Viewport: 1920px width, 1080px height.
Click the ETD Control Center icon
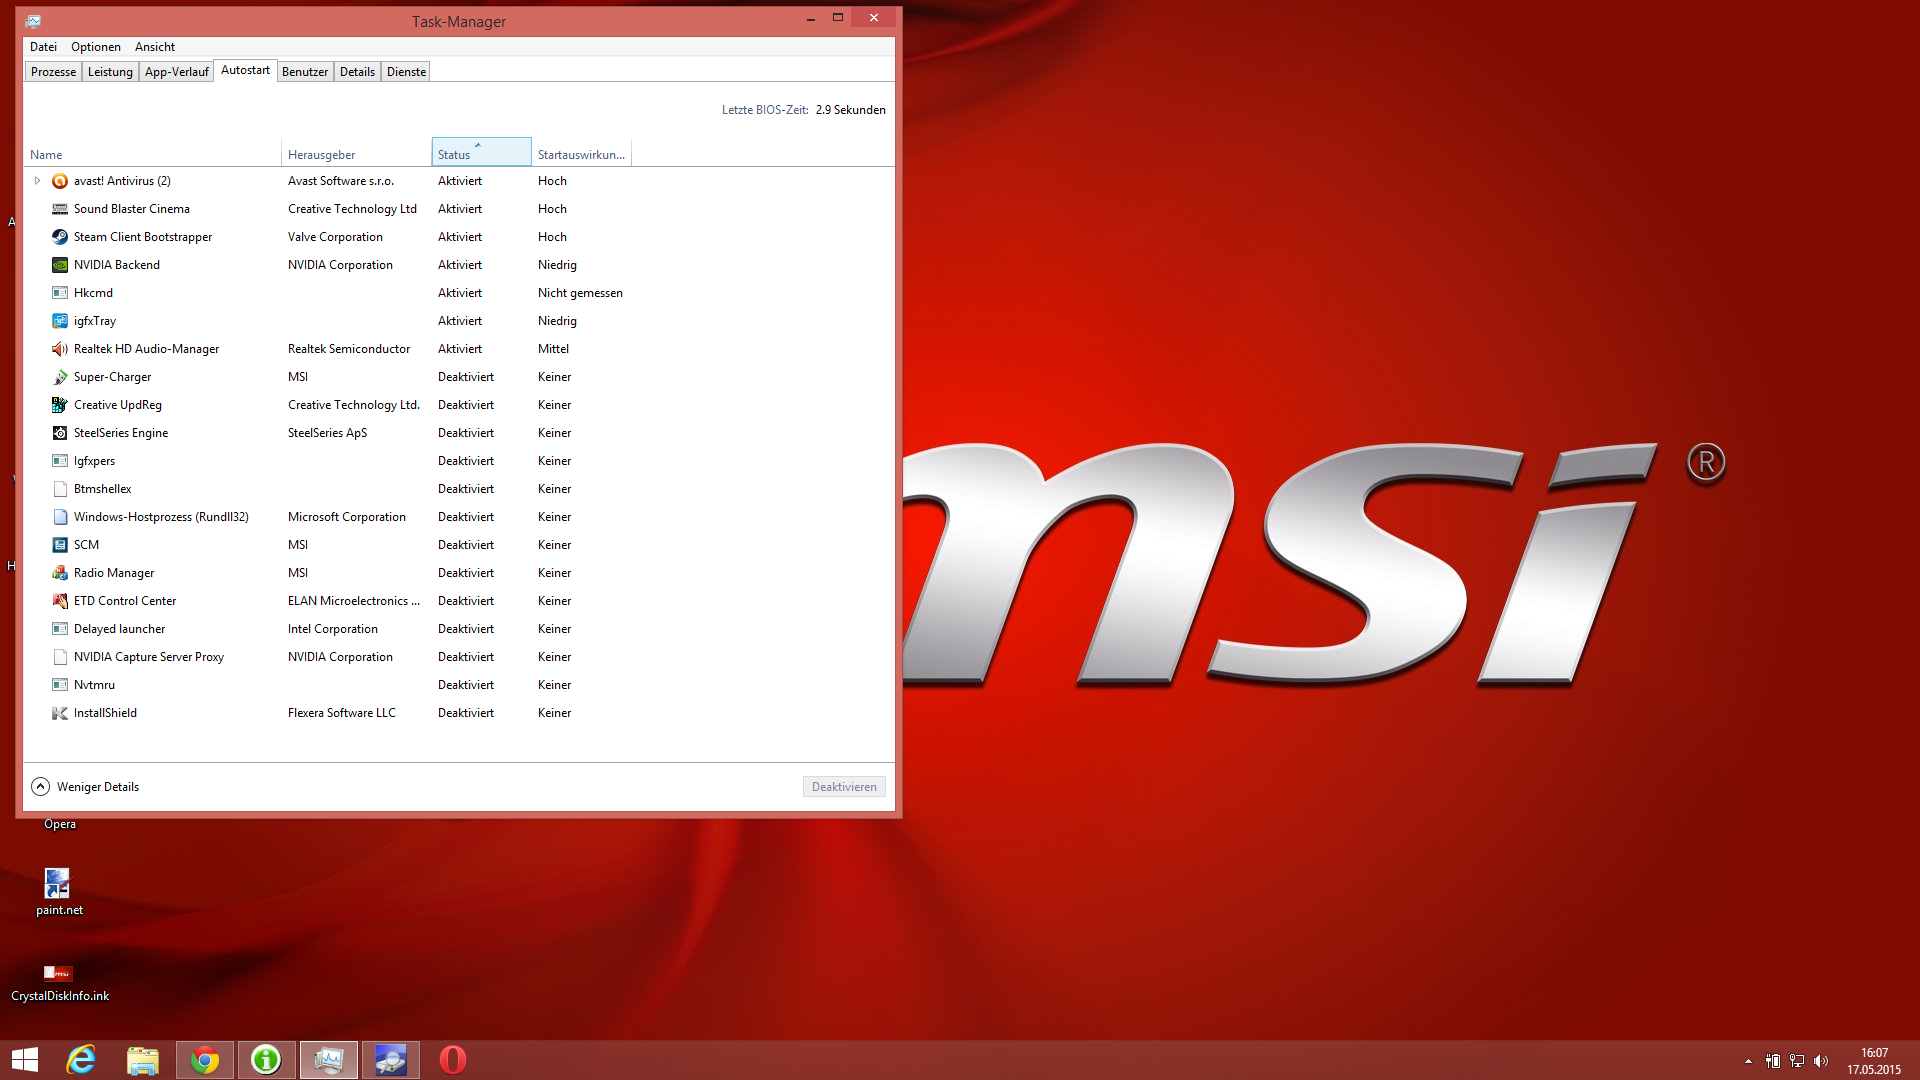tap(60, 601)
